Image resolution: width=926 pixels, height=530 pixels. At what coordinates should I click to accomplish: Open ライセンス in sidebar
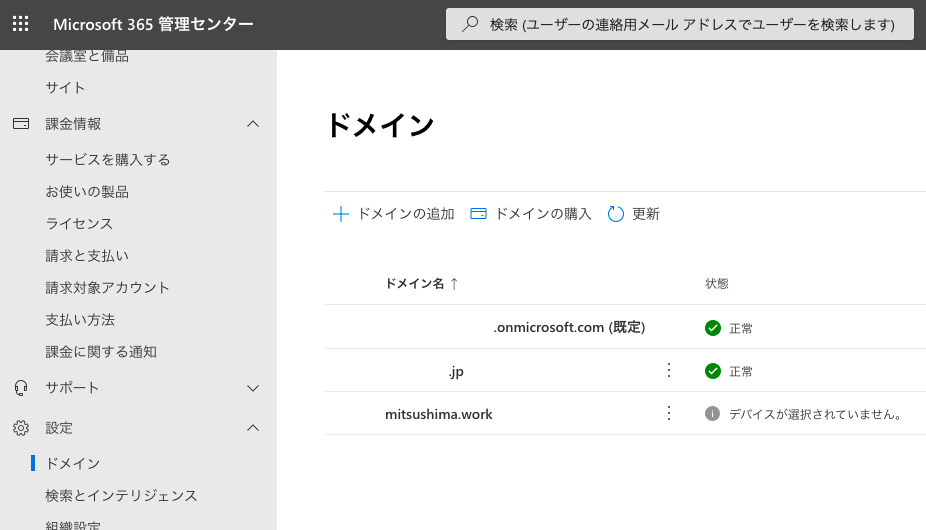pyautogui.click(x=79, y=223)
